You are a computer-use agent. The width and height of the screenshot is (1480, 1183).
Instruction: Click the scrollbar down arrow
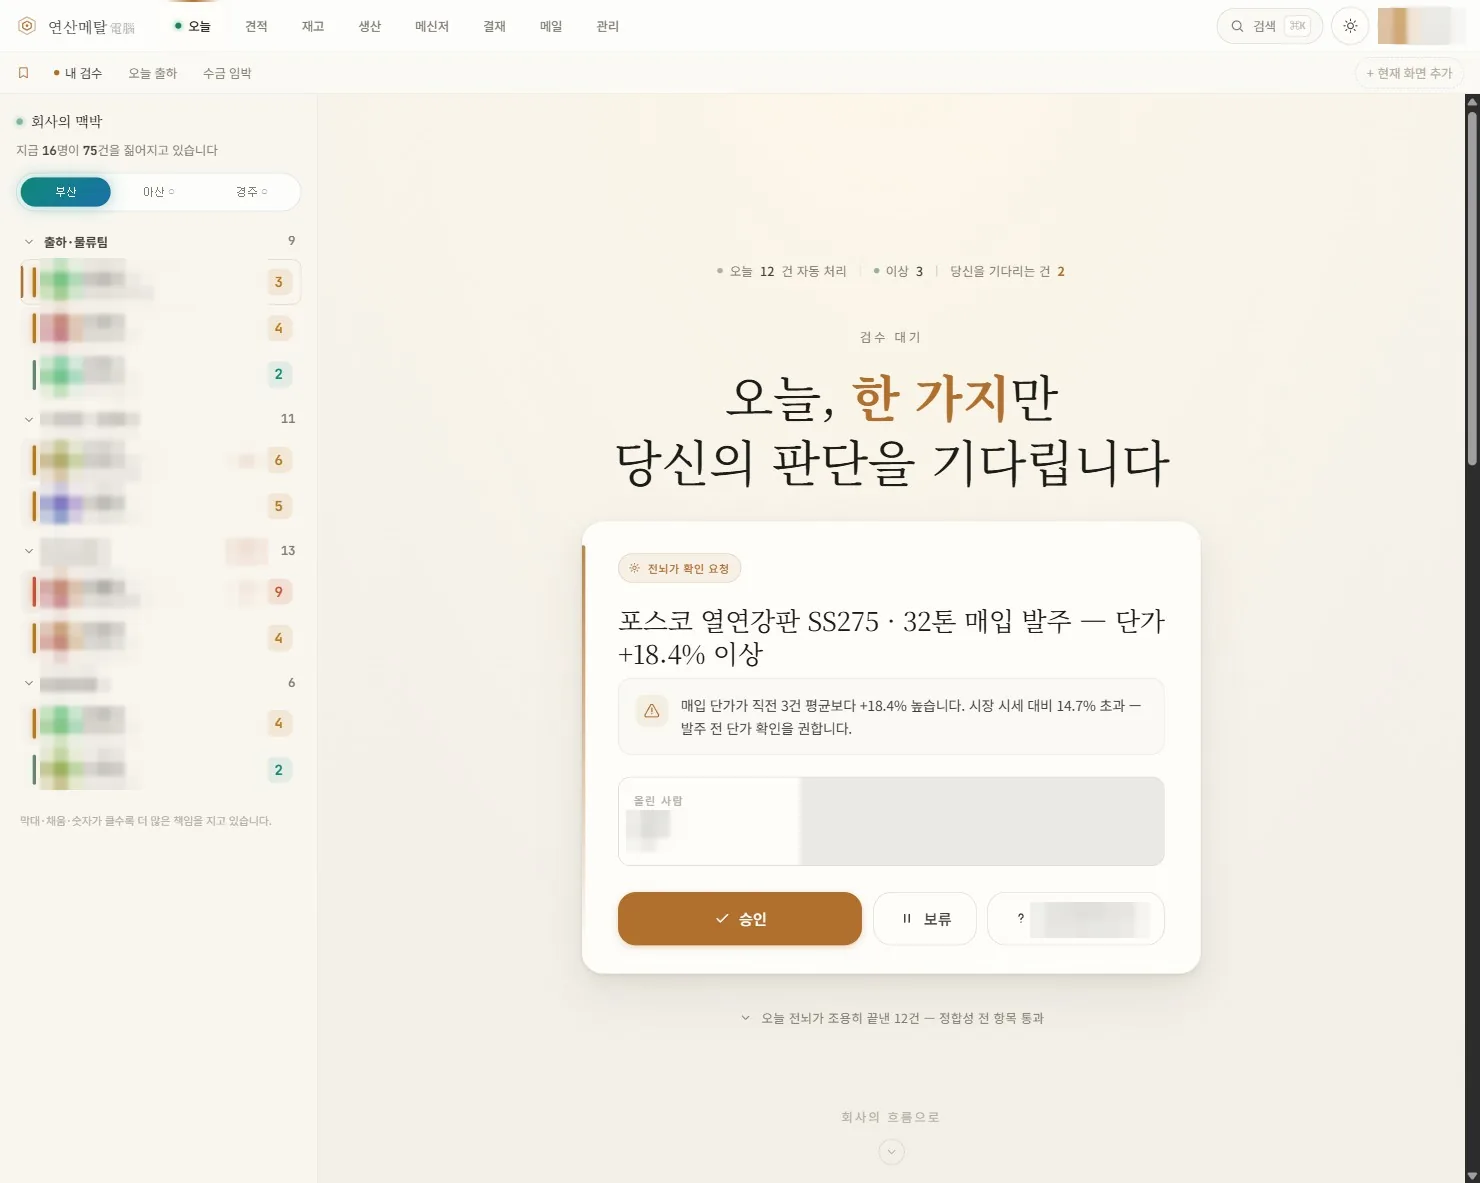pyautogui.click(x=1472, y=1175)
